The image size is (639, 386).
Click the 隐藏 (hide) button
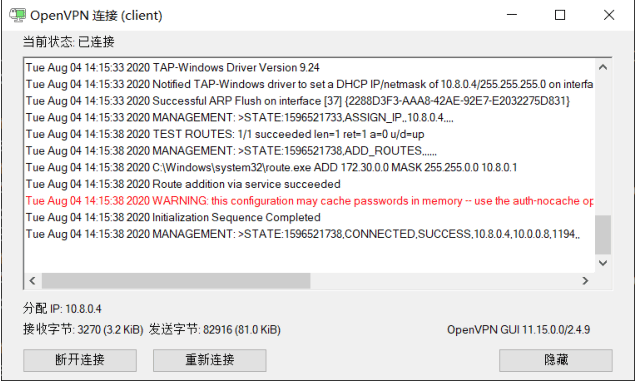click(555, 360)
